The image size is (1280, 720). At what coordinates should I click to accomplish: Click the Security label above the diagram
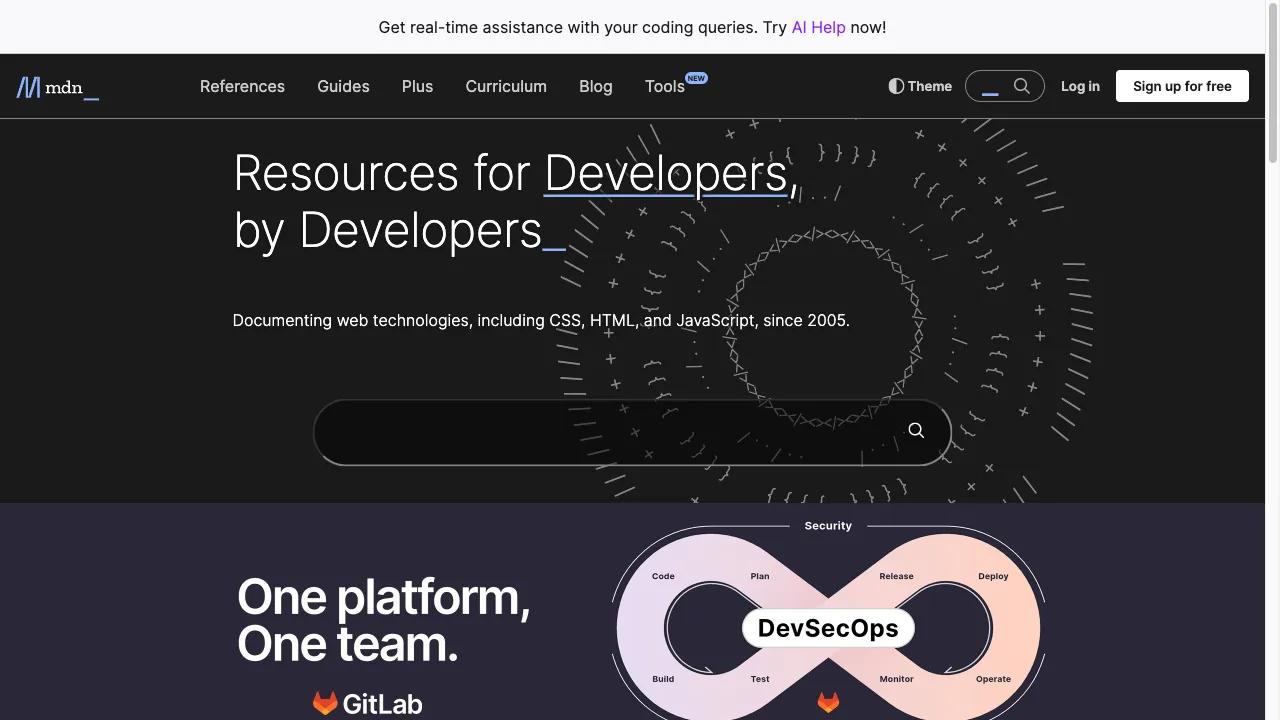point(828,525)
